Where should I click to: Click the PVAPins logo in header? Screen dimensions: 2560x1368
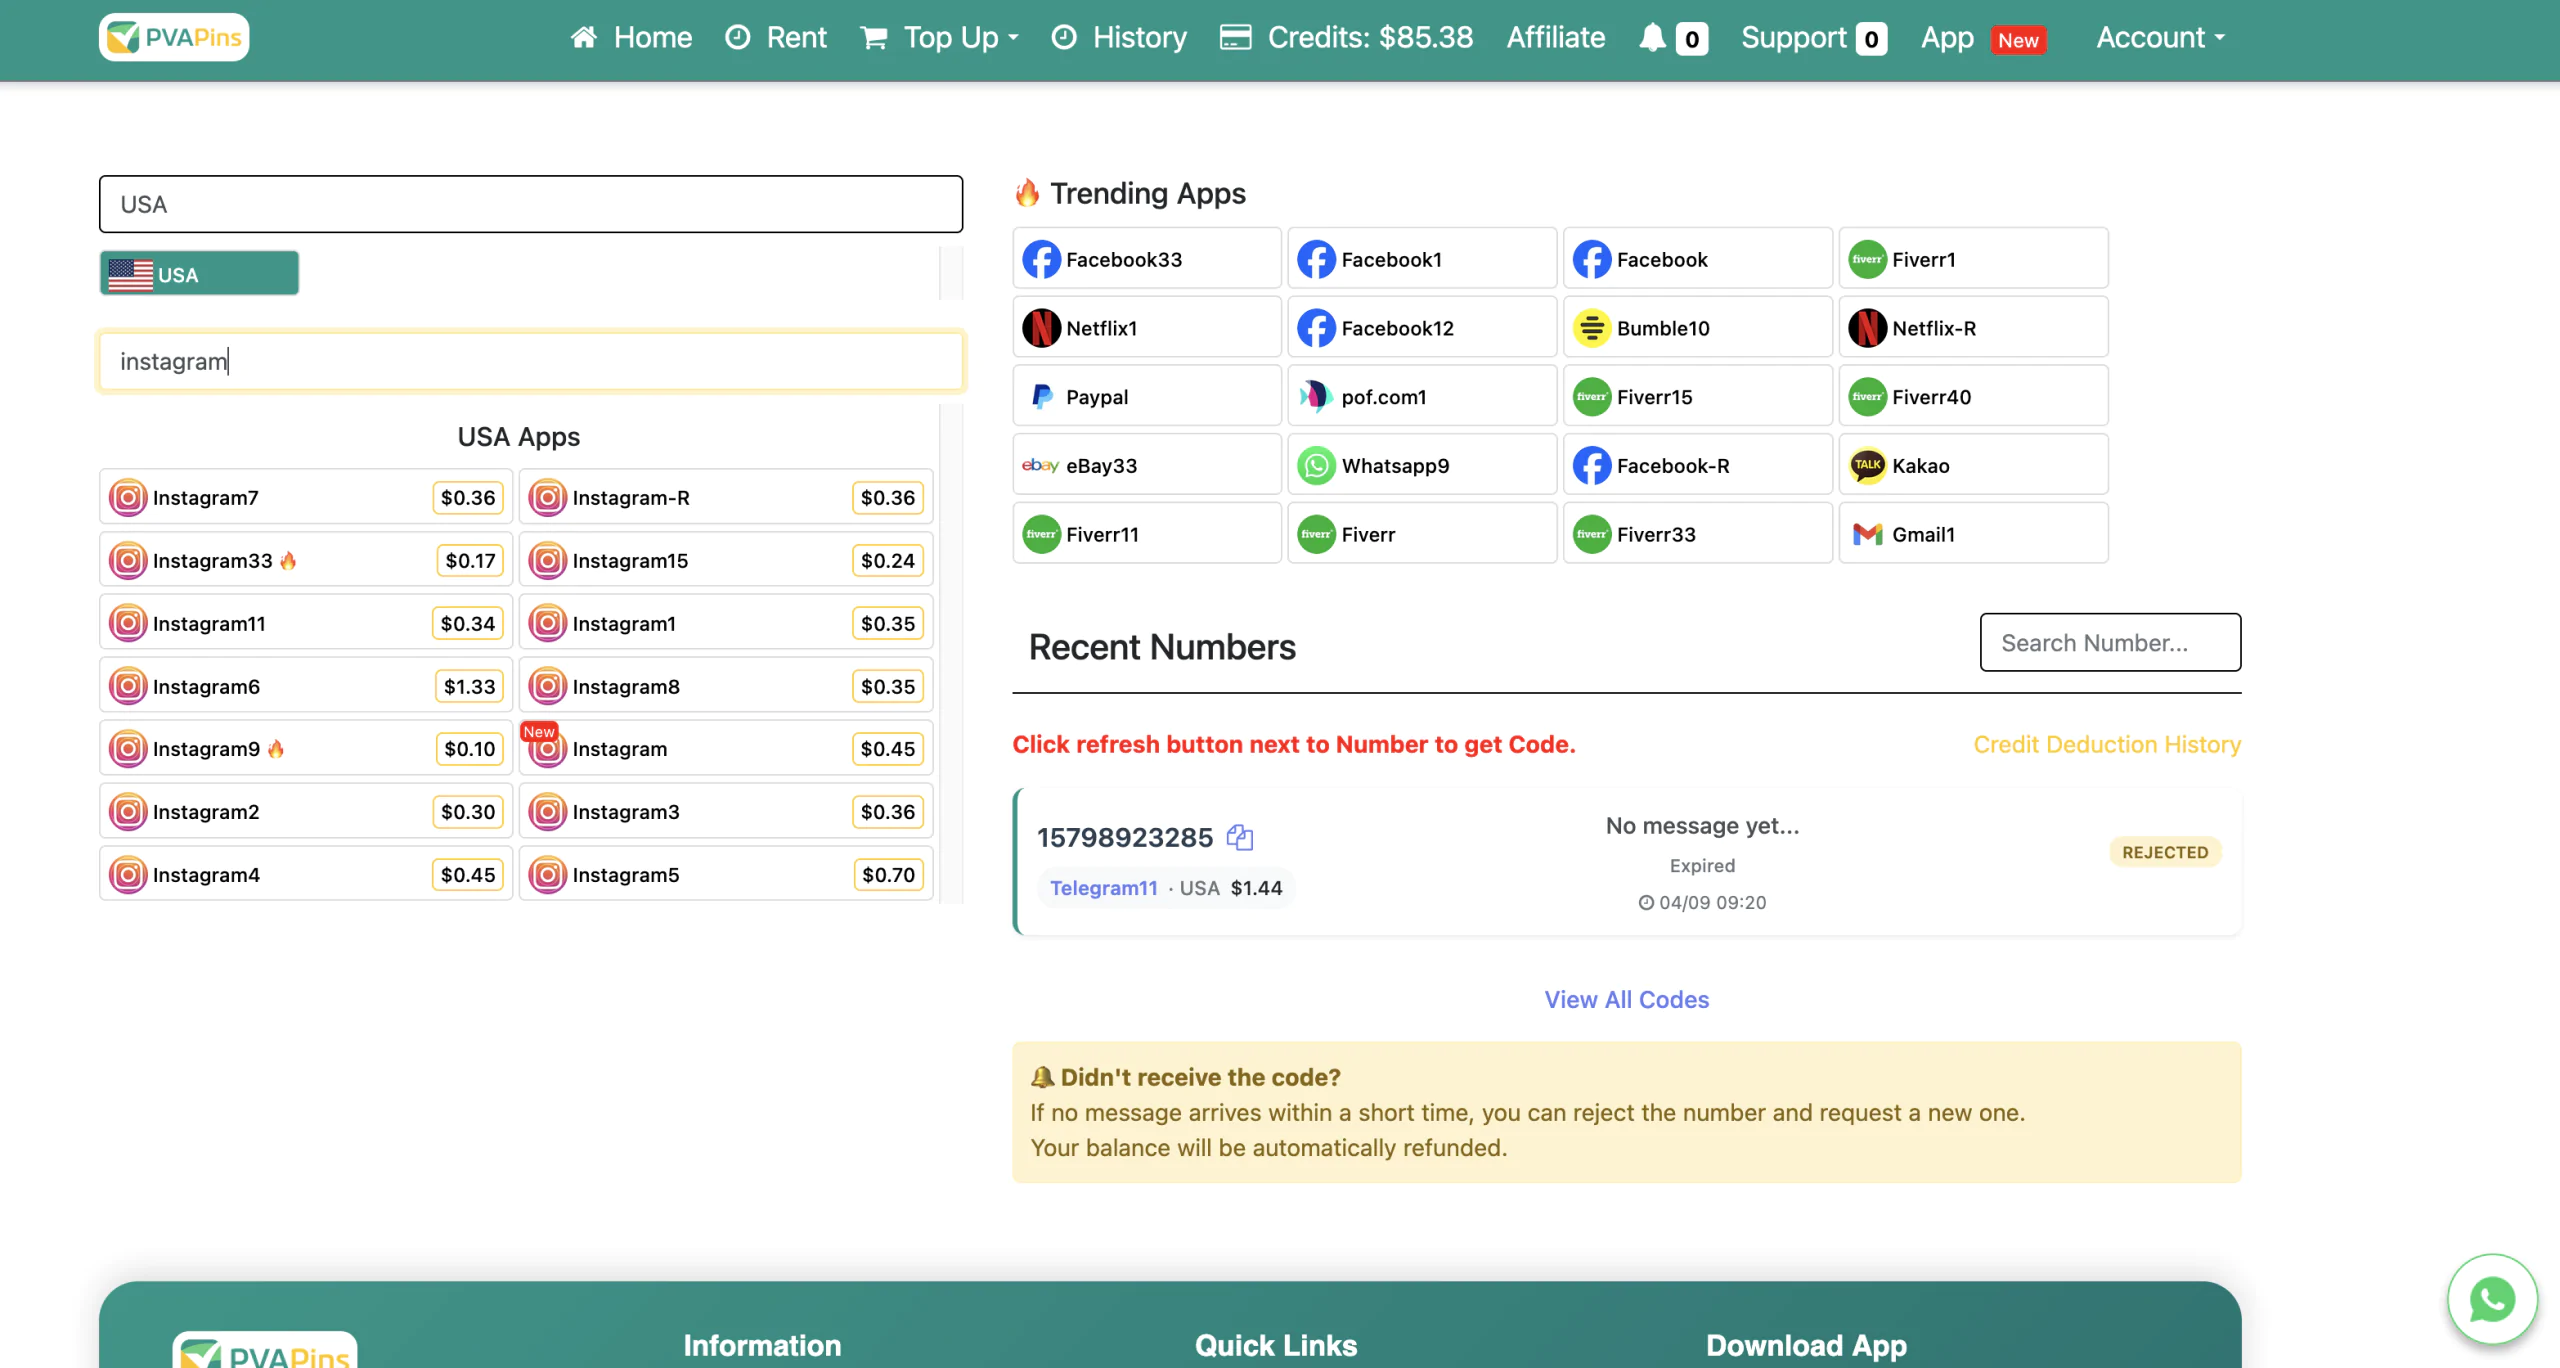pos(174,37)
